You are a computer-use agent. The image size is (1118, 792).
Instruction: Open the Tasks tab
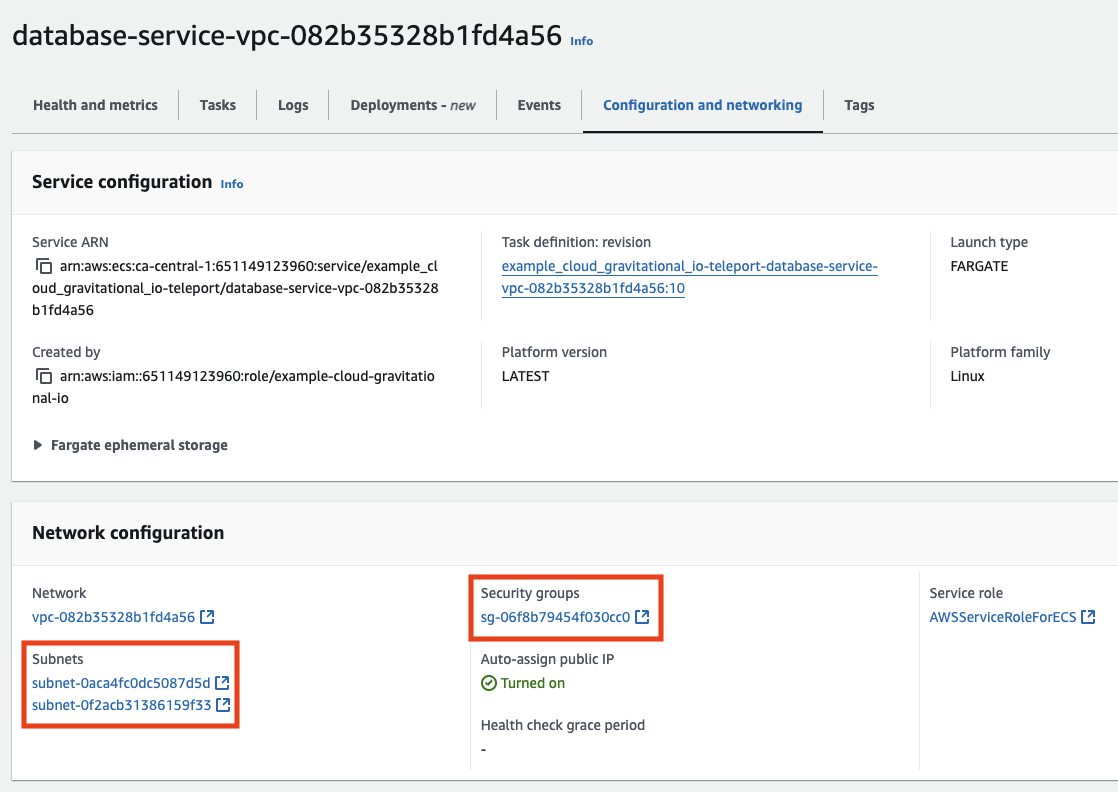(217, 104)
